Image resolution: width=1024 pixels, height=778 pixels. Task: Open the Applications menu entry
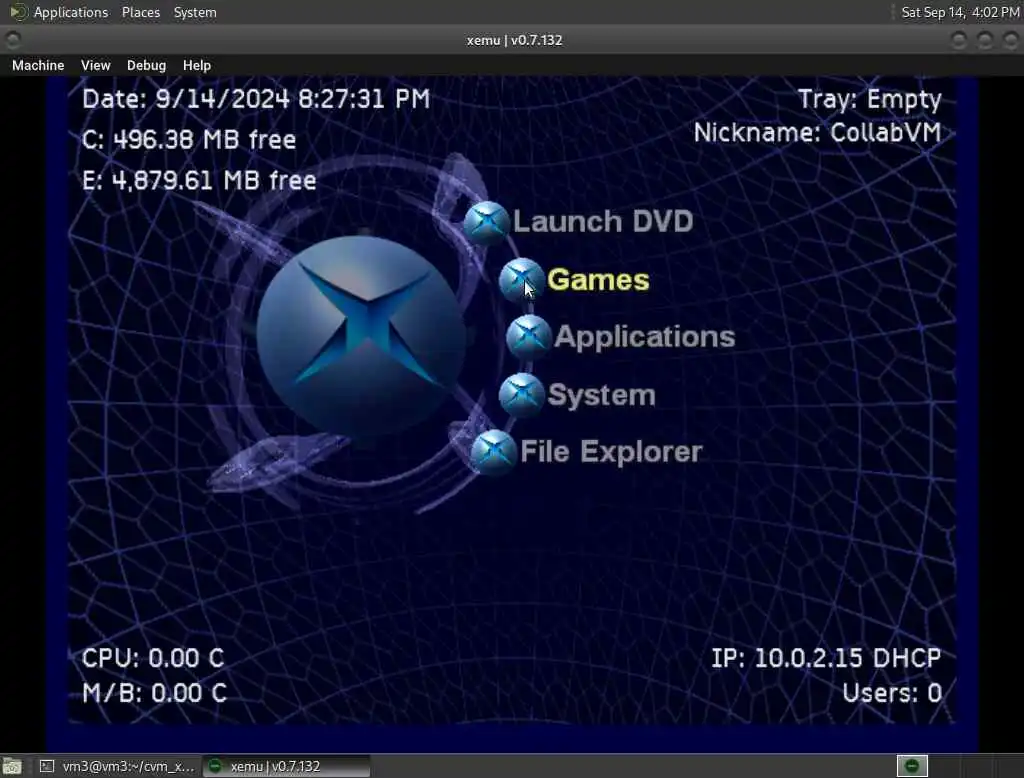[645, 336]
